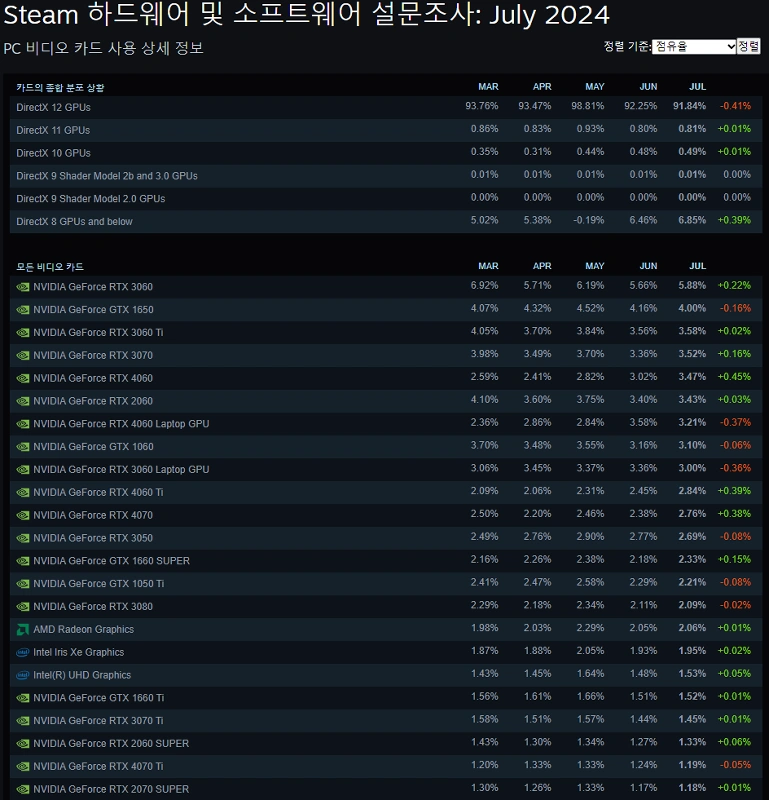This screenshot has height=800, width=769.
Task: Click the 2.84% JUL value for RTX 4060 Ti
Action: pyautogui.click(x=692, y=491)
